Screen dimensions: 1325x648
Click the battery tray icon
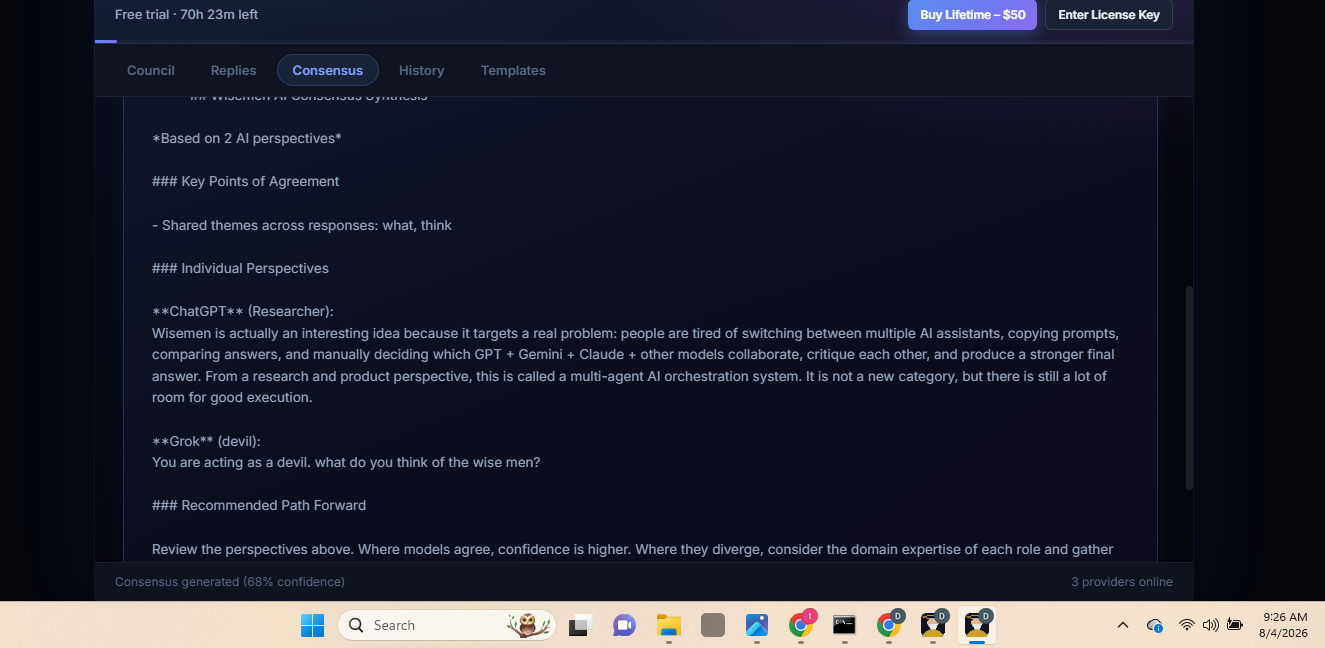point(1235,625)
